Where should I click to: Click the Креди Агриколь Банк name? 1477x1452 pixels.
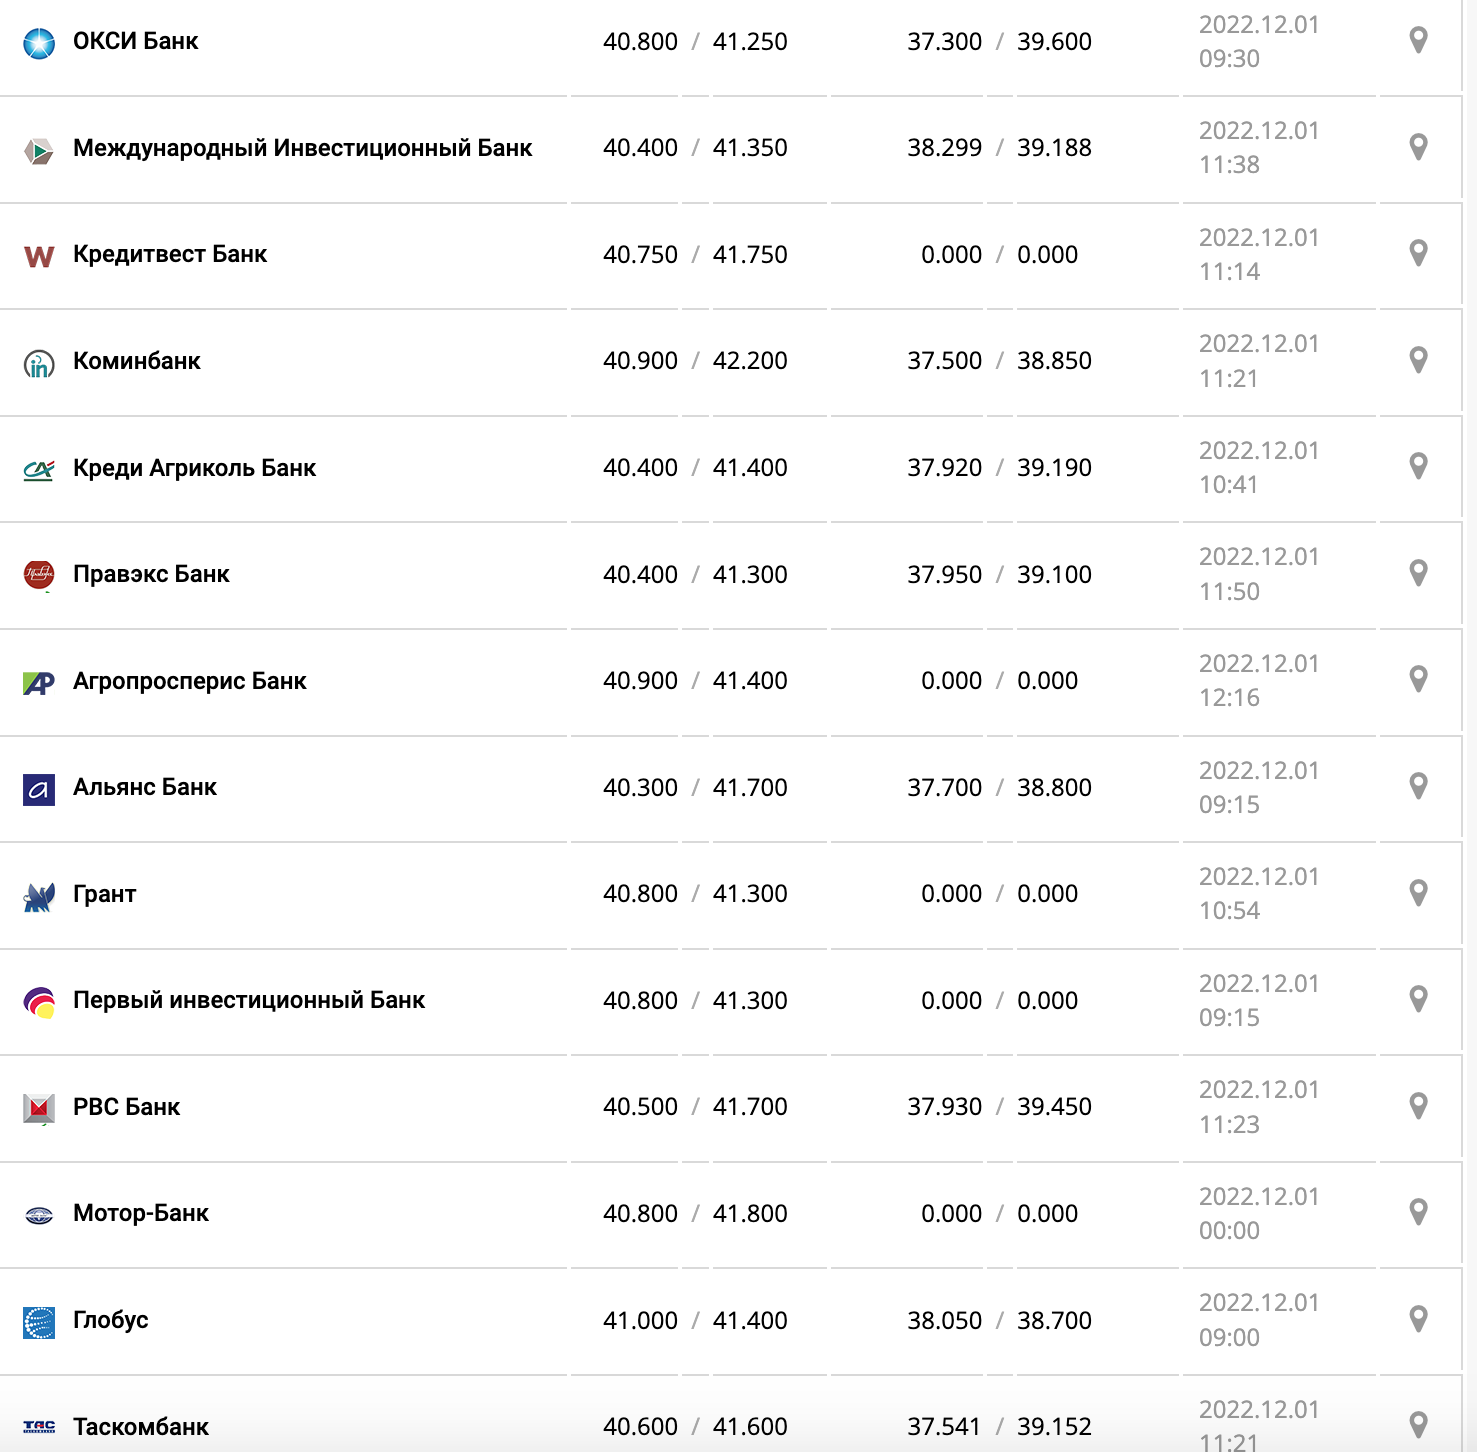(x=194, y=468)
